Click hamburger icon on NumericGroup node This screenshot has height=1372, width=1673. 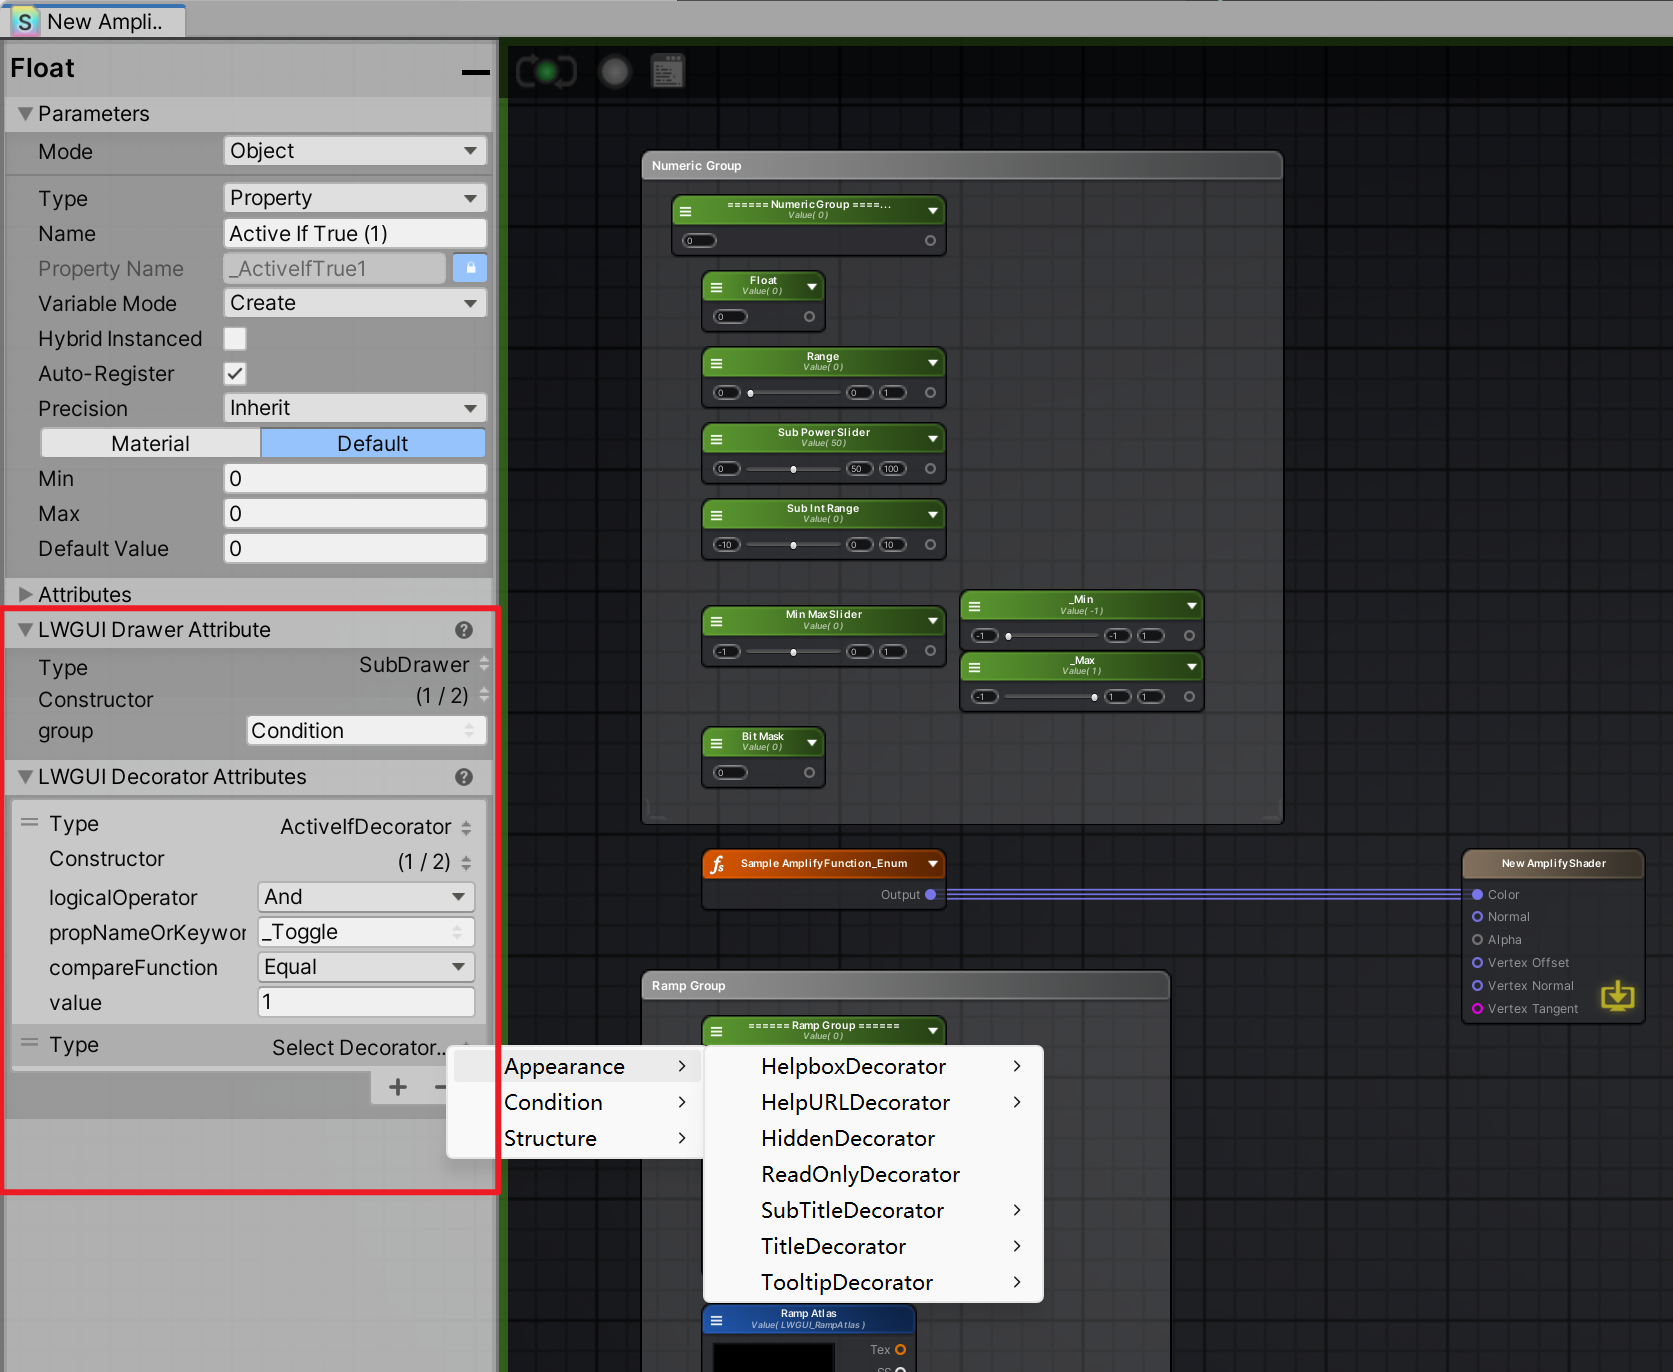(x=686, y=211)
